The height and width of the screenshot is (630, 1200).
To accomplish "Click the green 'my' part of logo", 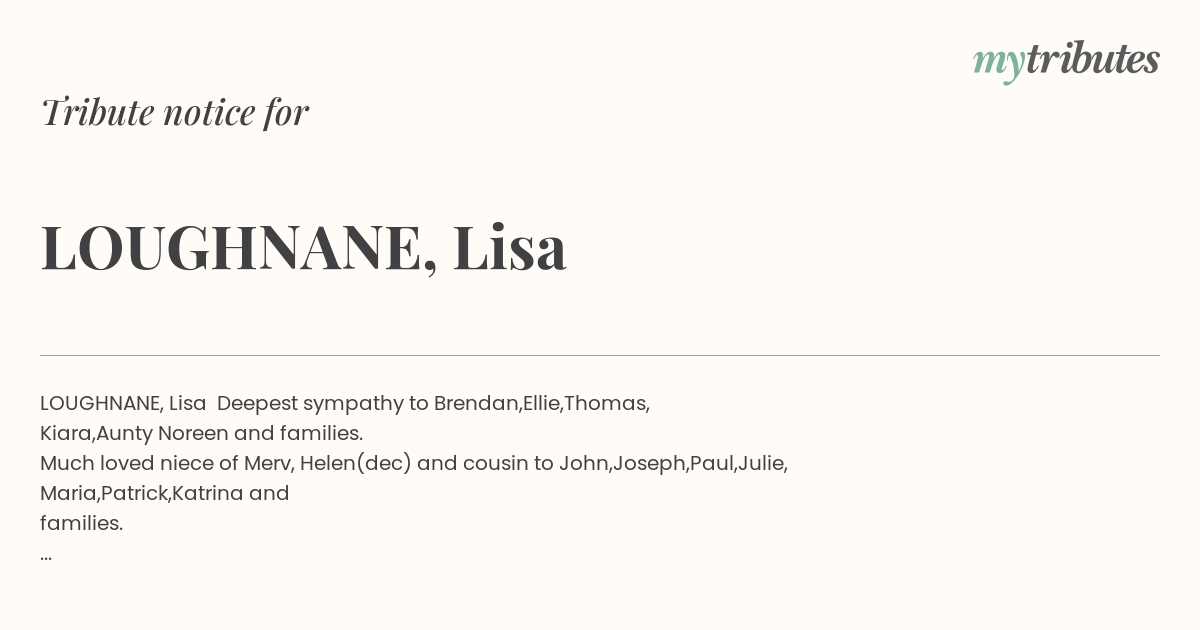I will 999,64.
